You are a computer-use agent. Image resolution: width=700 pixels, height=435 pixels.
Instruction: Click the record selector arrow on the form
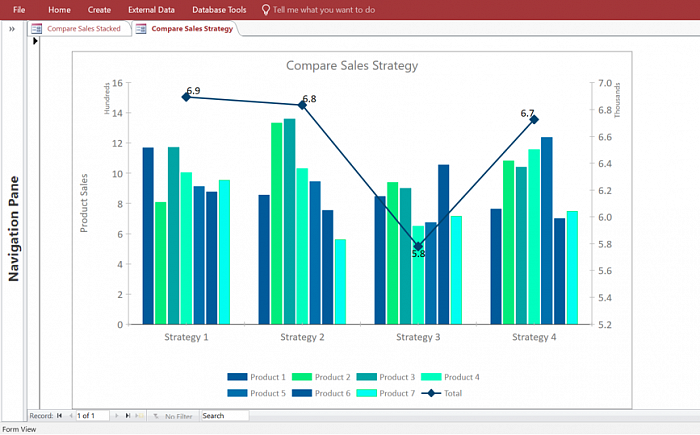35,41
